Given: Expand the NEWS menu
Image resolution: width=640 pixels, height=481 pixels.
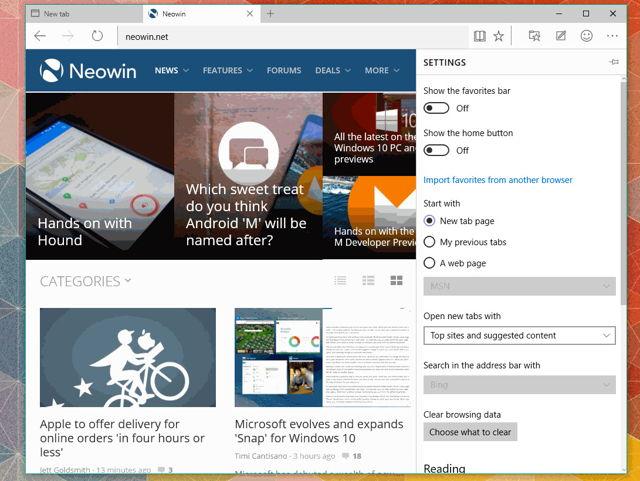Looking at the screenshot, I should (171, 70).
